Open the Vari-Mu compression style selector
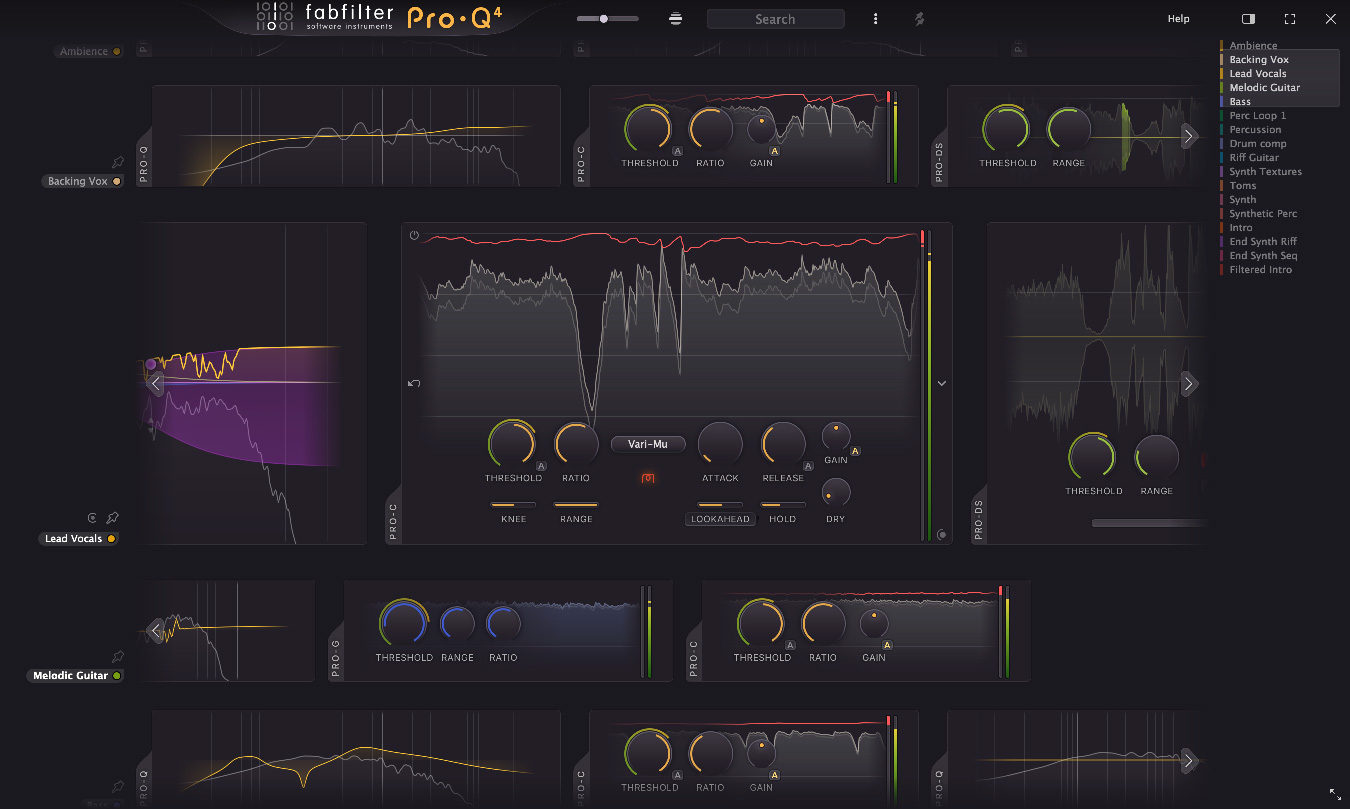 [x=647, y=444]
